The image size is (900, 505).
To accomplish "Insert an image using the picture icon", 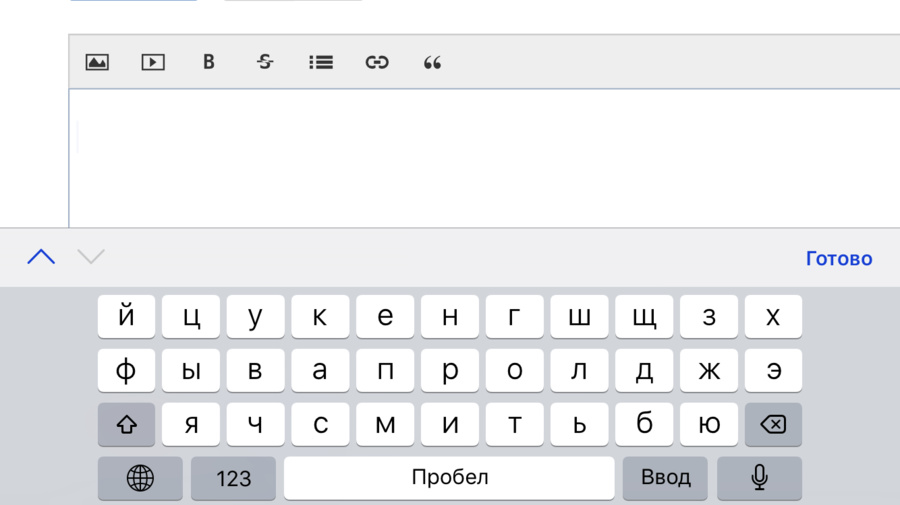I will click(x=97, y=62).
